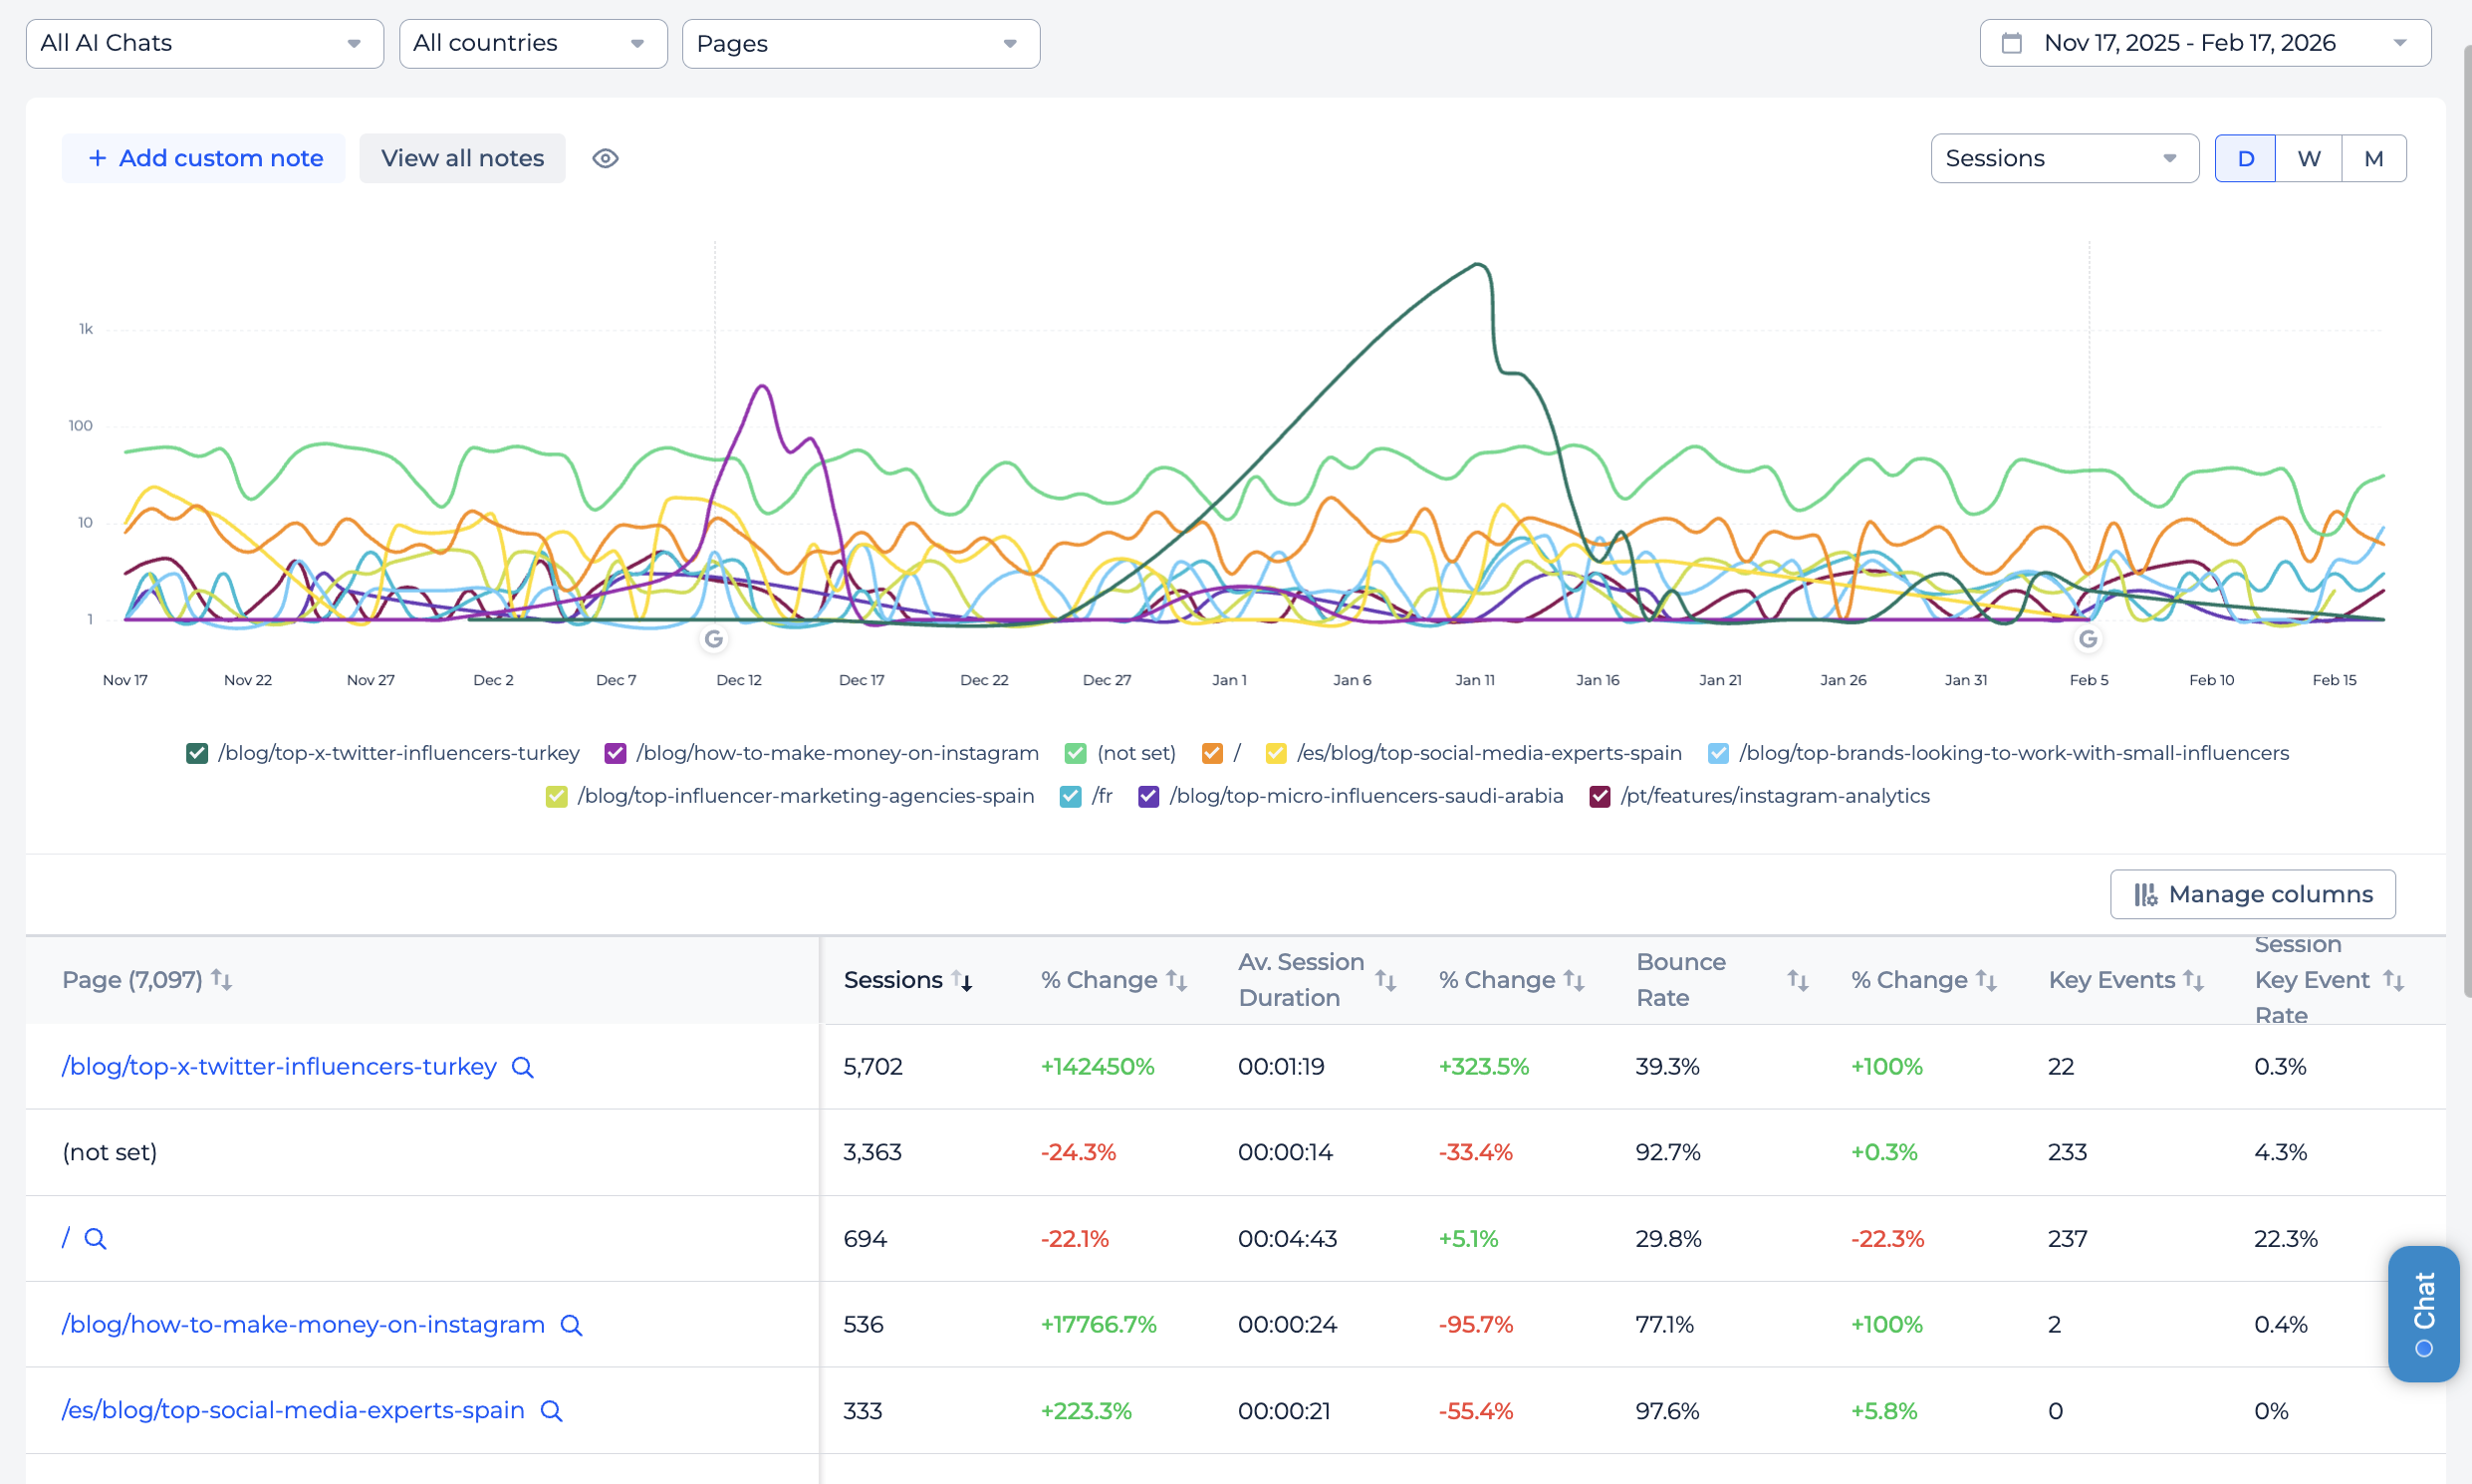Image resolution: width=2472 pixels, height=1484 pixels.
Task: Open the Chat widget
Action: pos(2423,1313)
